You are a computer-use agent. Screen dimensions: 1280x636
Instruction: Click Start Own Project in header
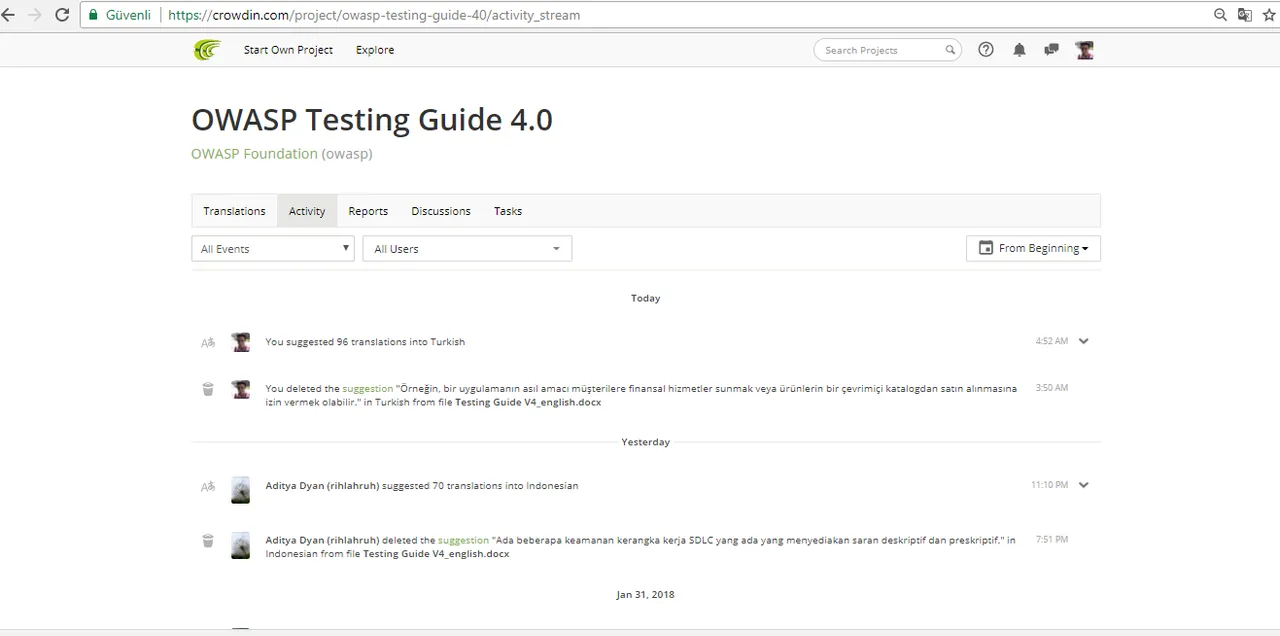(288, 50)
